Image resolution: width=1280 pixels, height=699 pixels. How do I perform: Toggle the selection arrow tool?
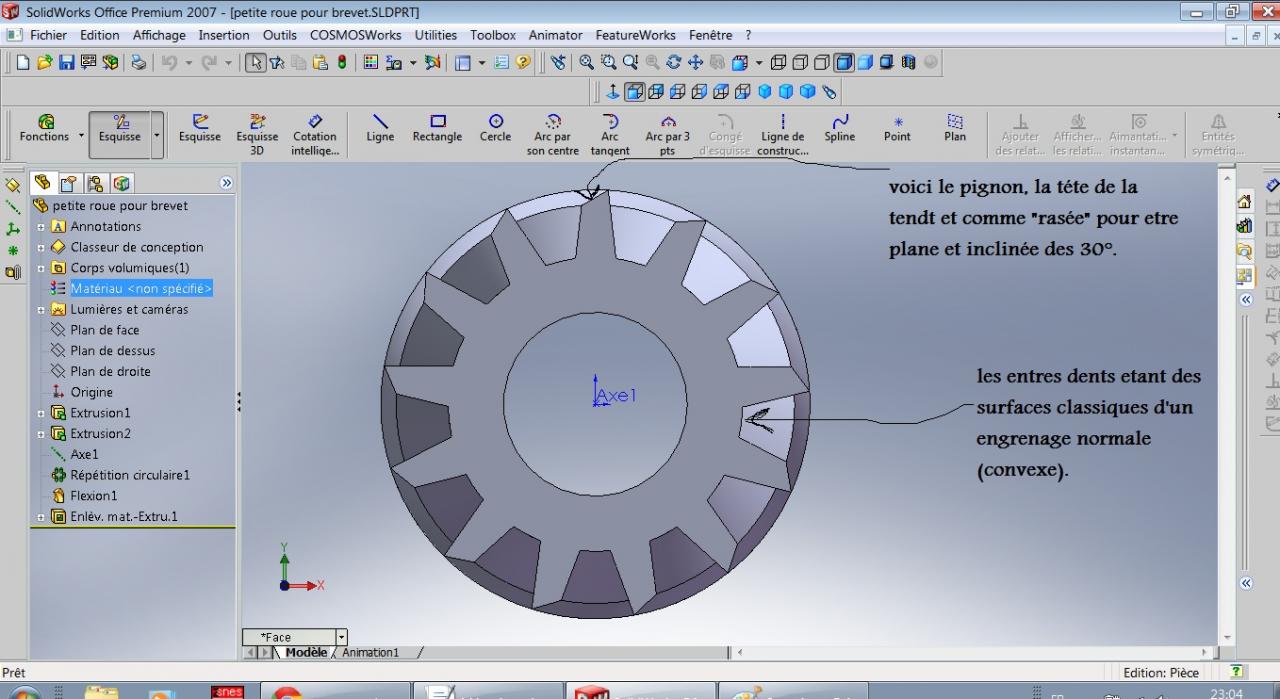pos(256,62)
